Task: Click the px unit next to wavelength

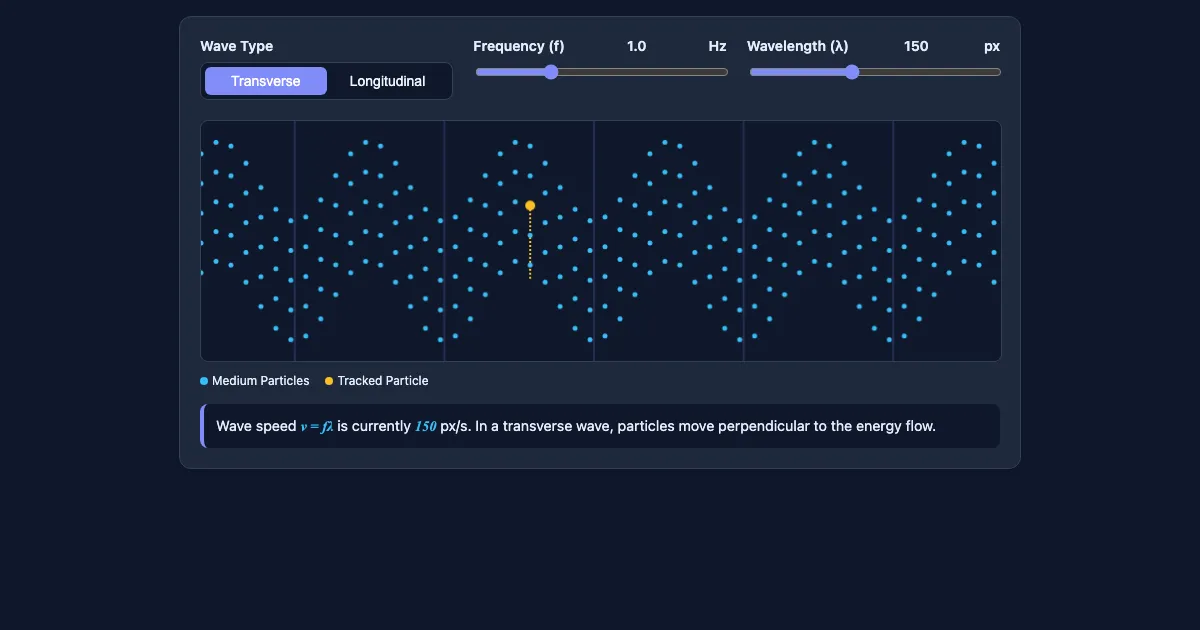Action: (x=992, y=46)
